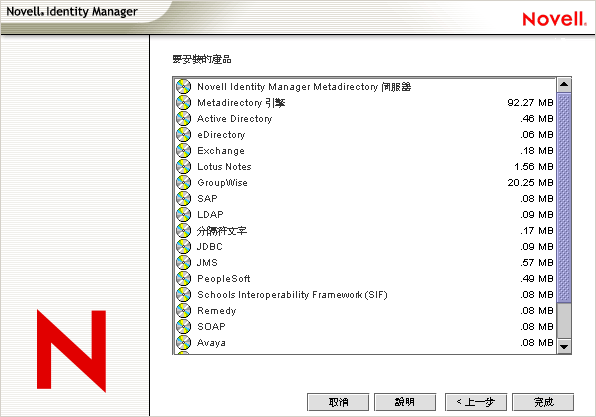
Task: Select the Exchange list entry
Action: (365, 151)
